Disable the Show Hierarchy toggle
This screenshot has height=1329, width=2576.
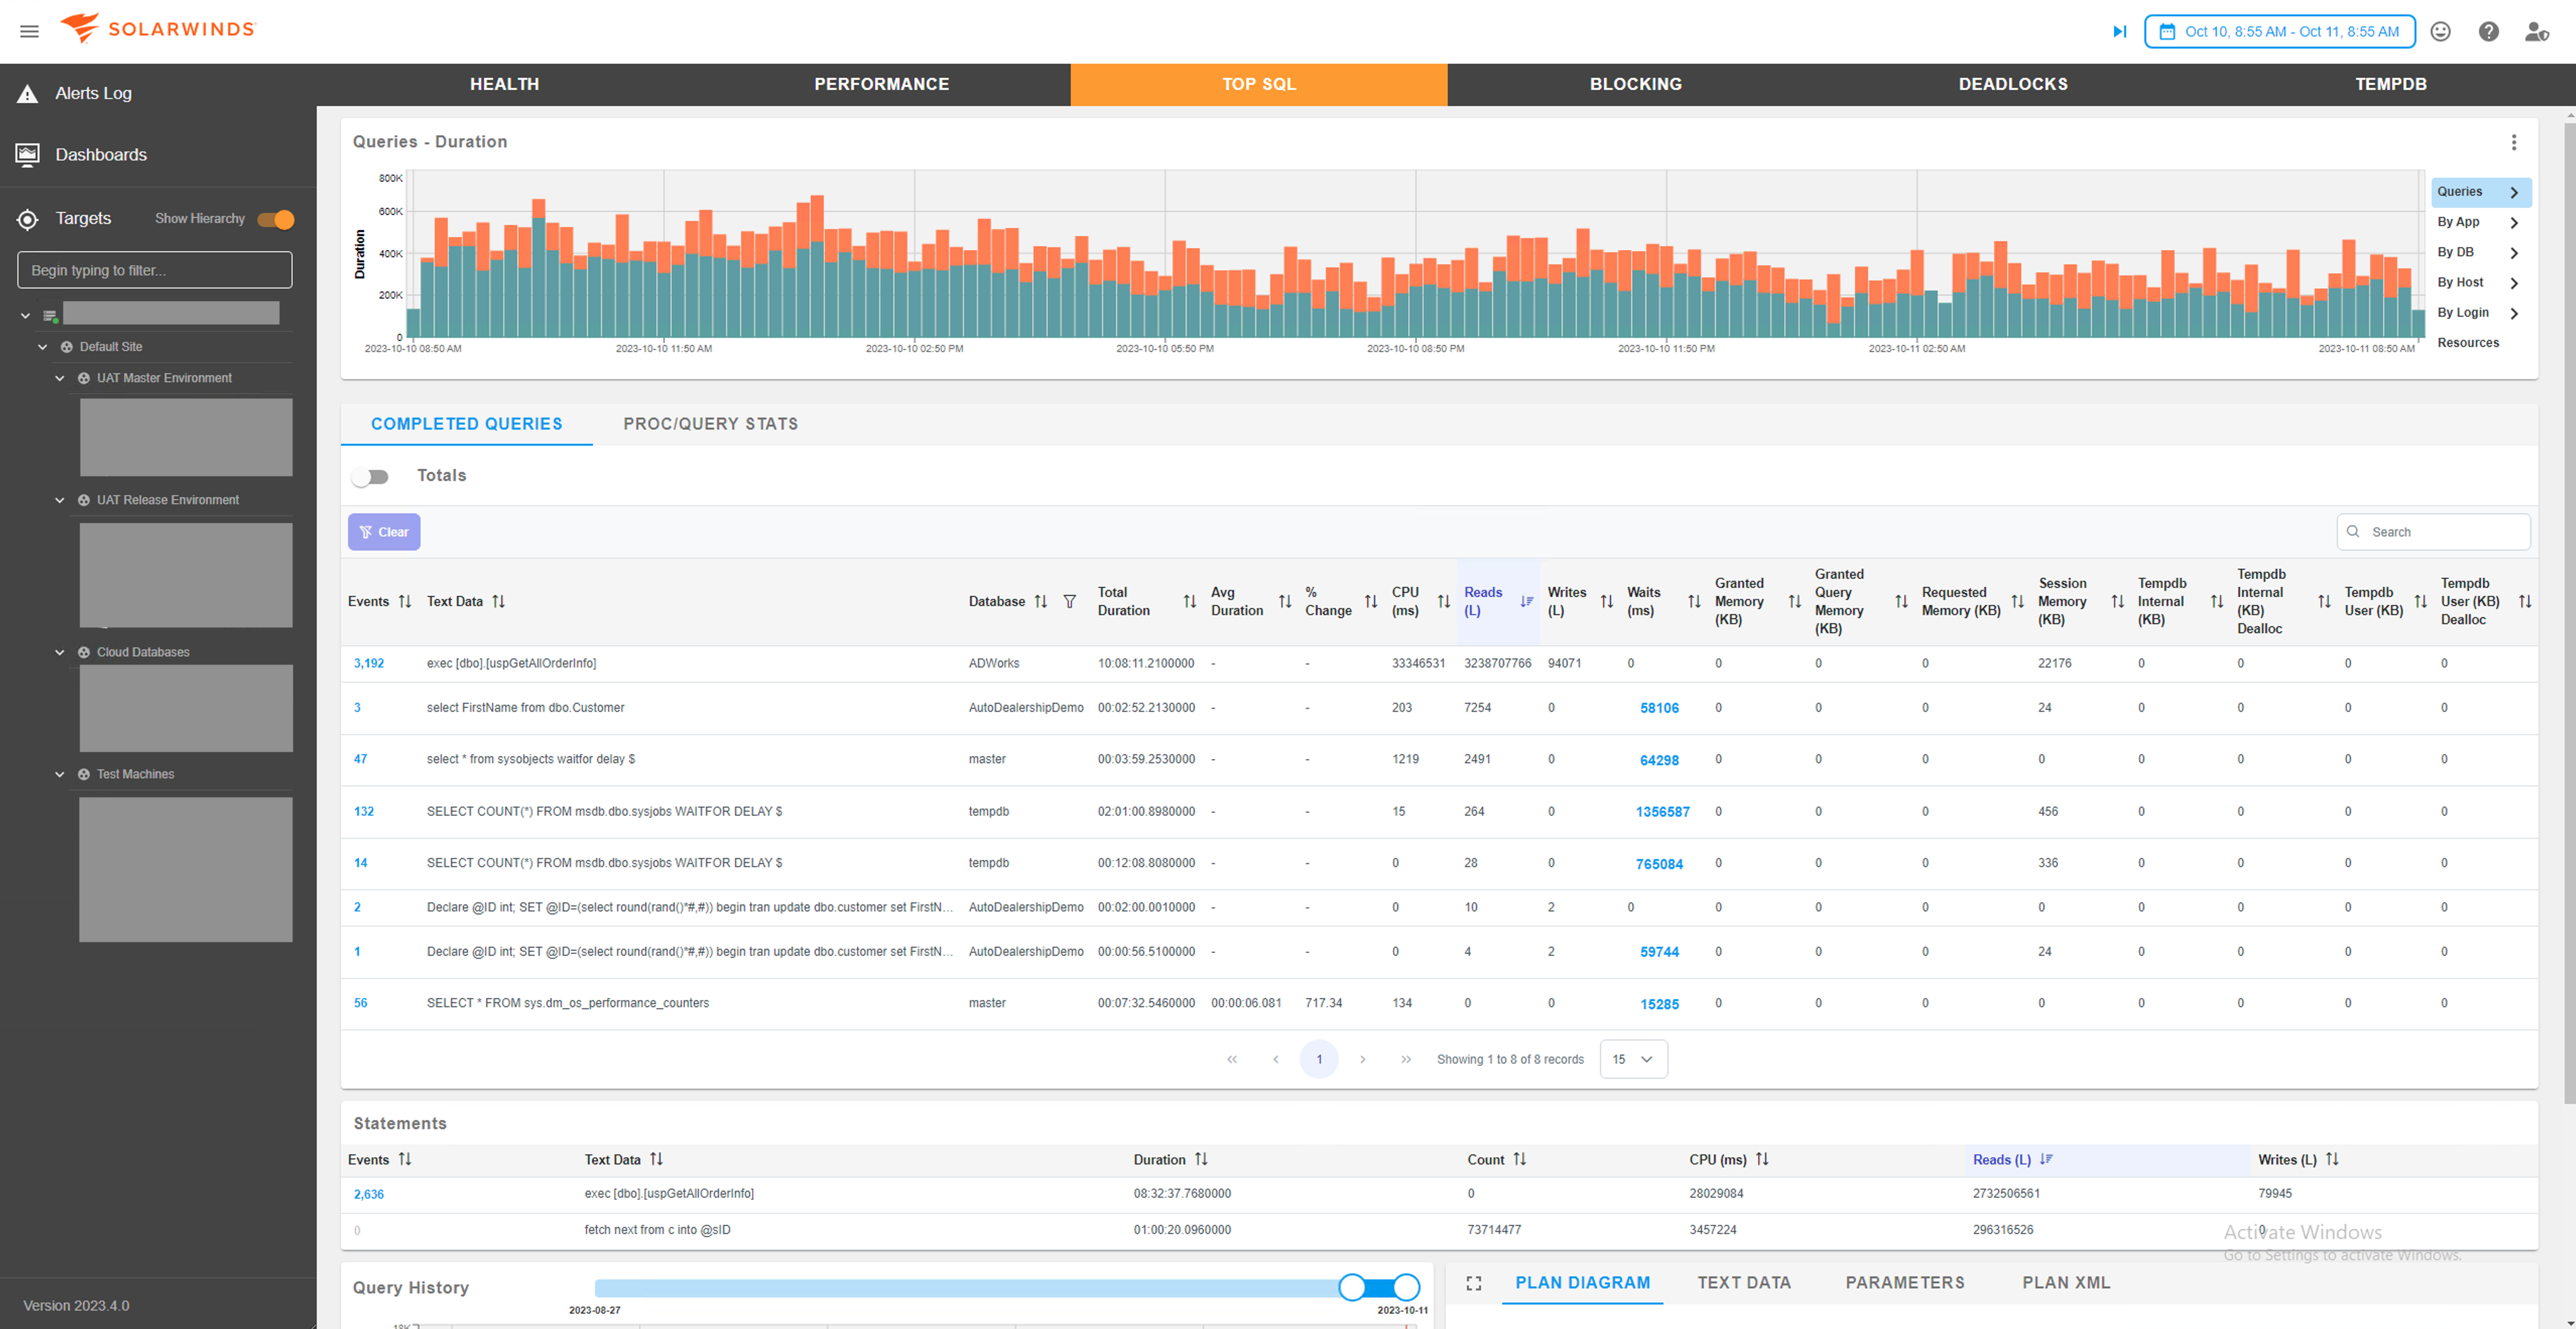tap(276, 219)
